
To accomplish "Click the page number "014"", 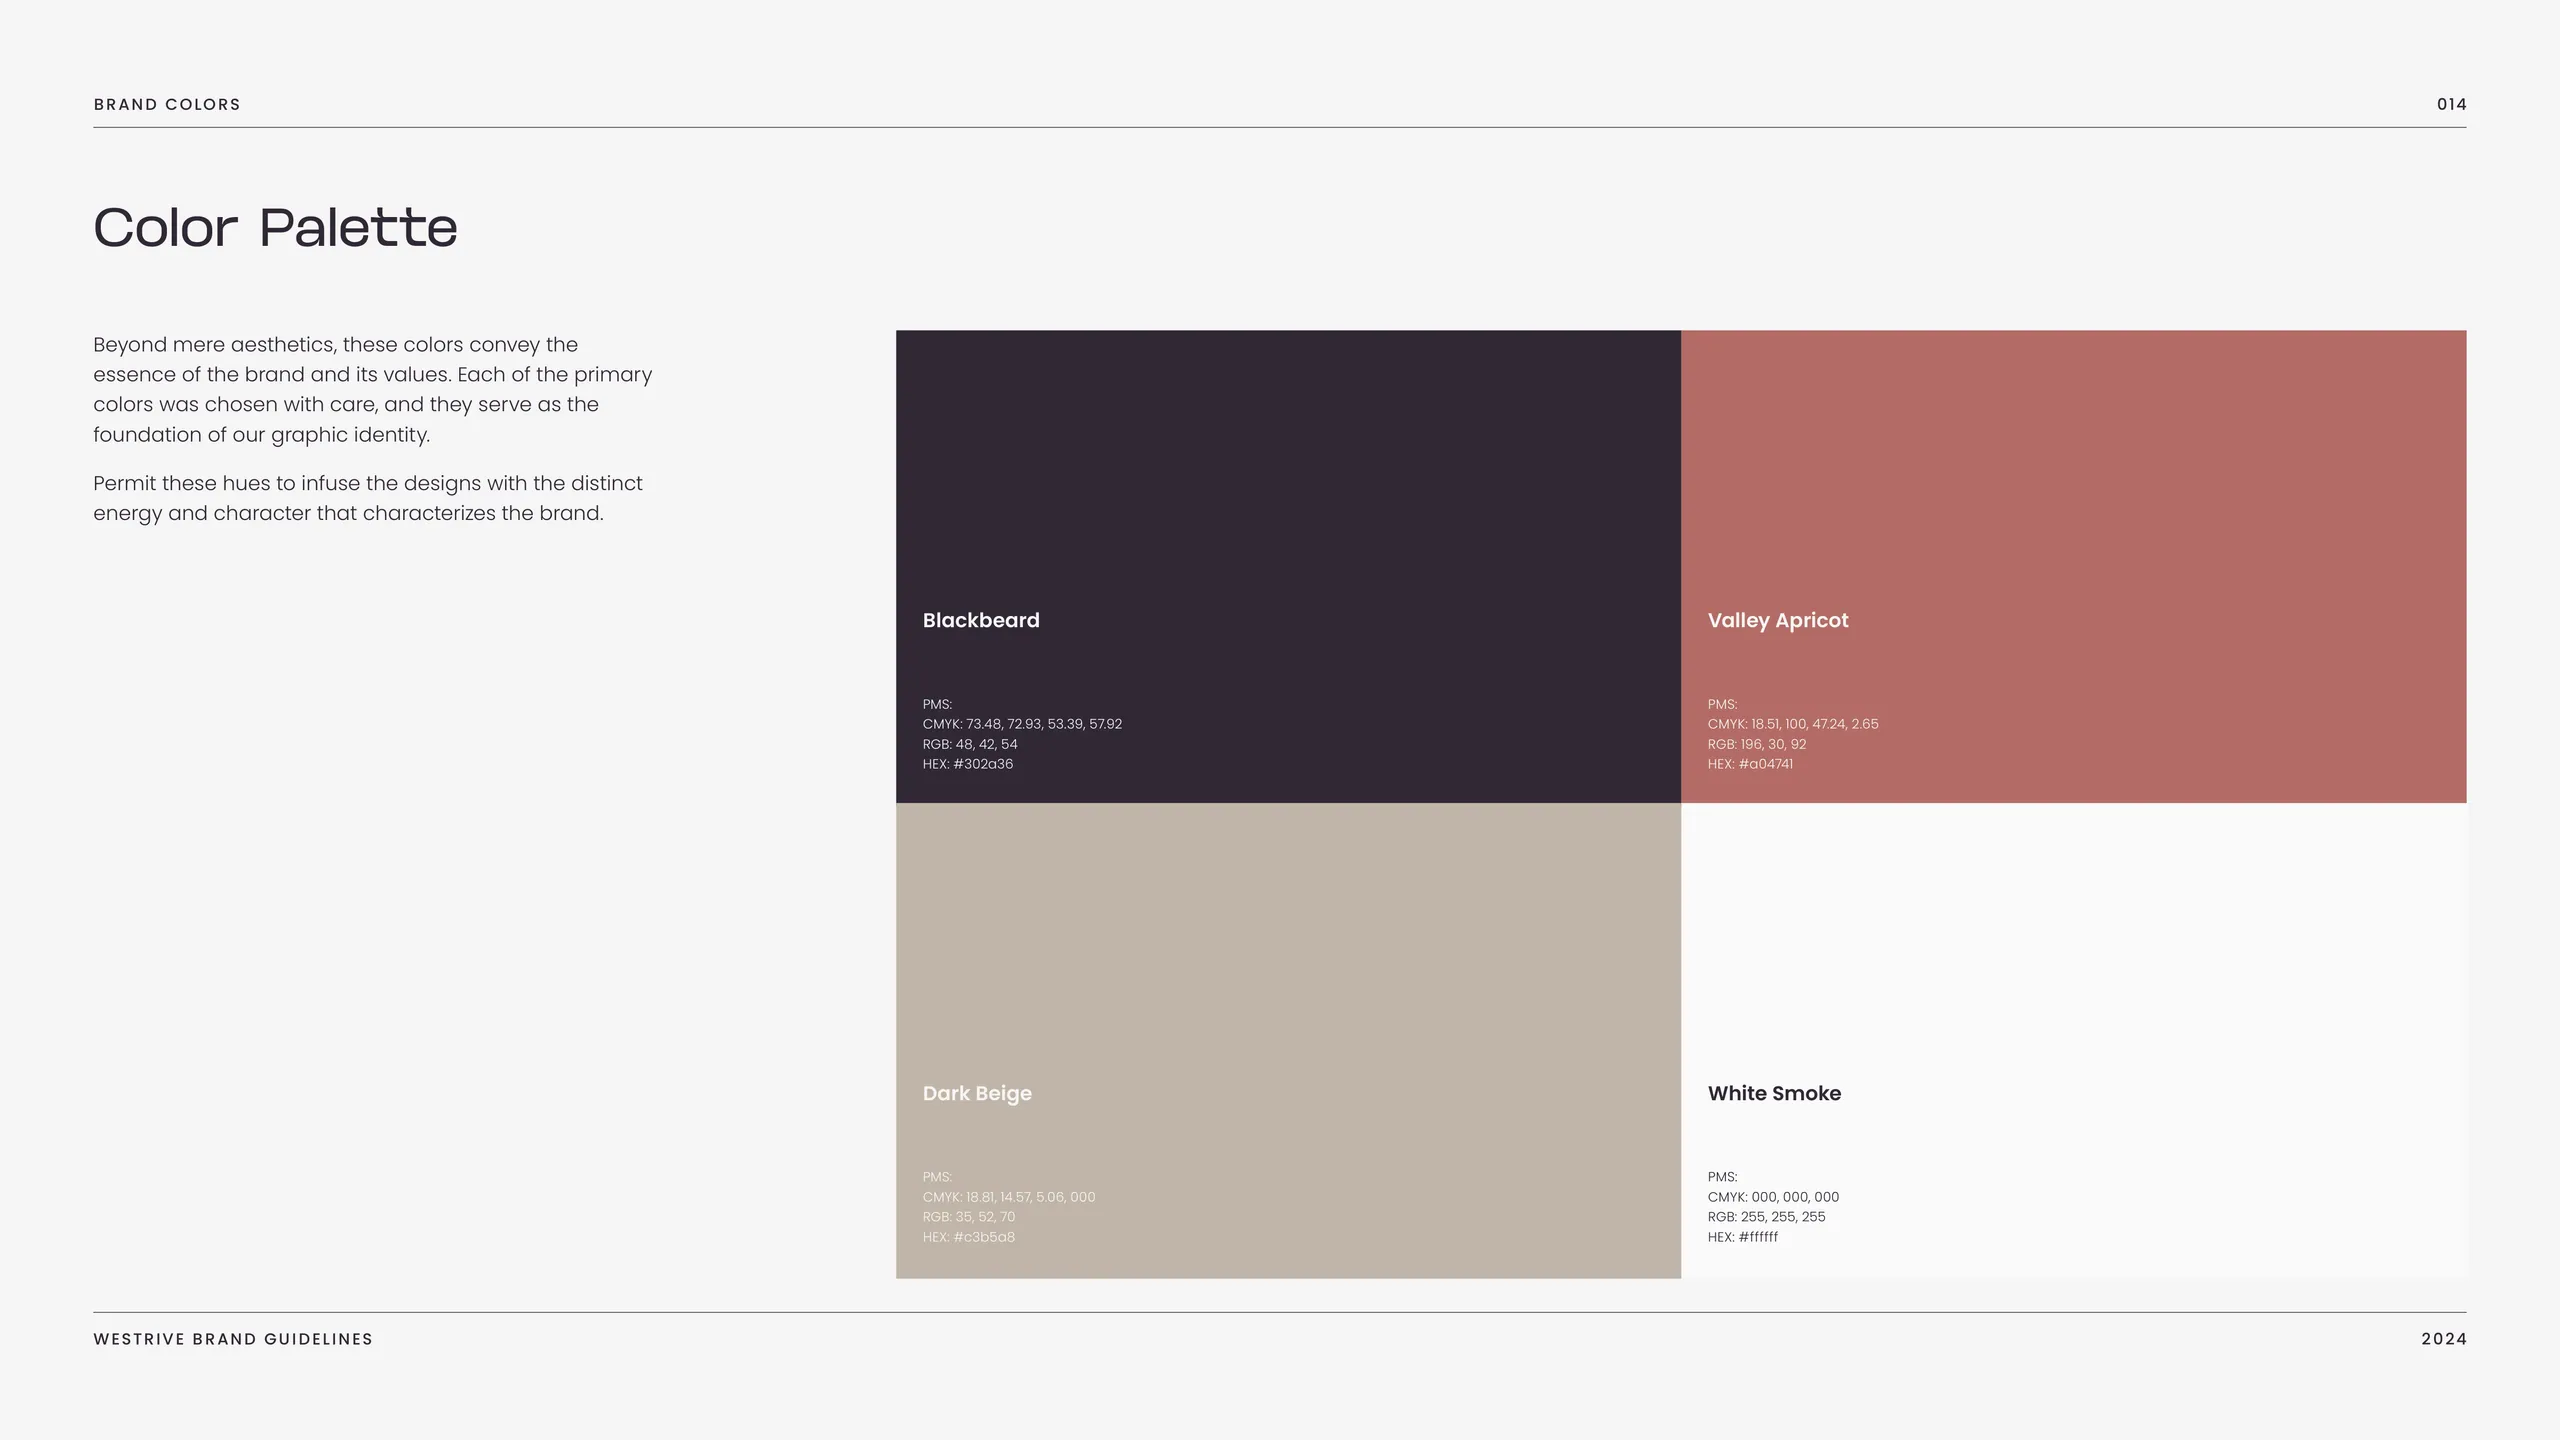I will click(x=2451, y=104).
